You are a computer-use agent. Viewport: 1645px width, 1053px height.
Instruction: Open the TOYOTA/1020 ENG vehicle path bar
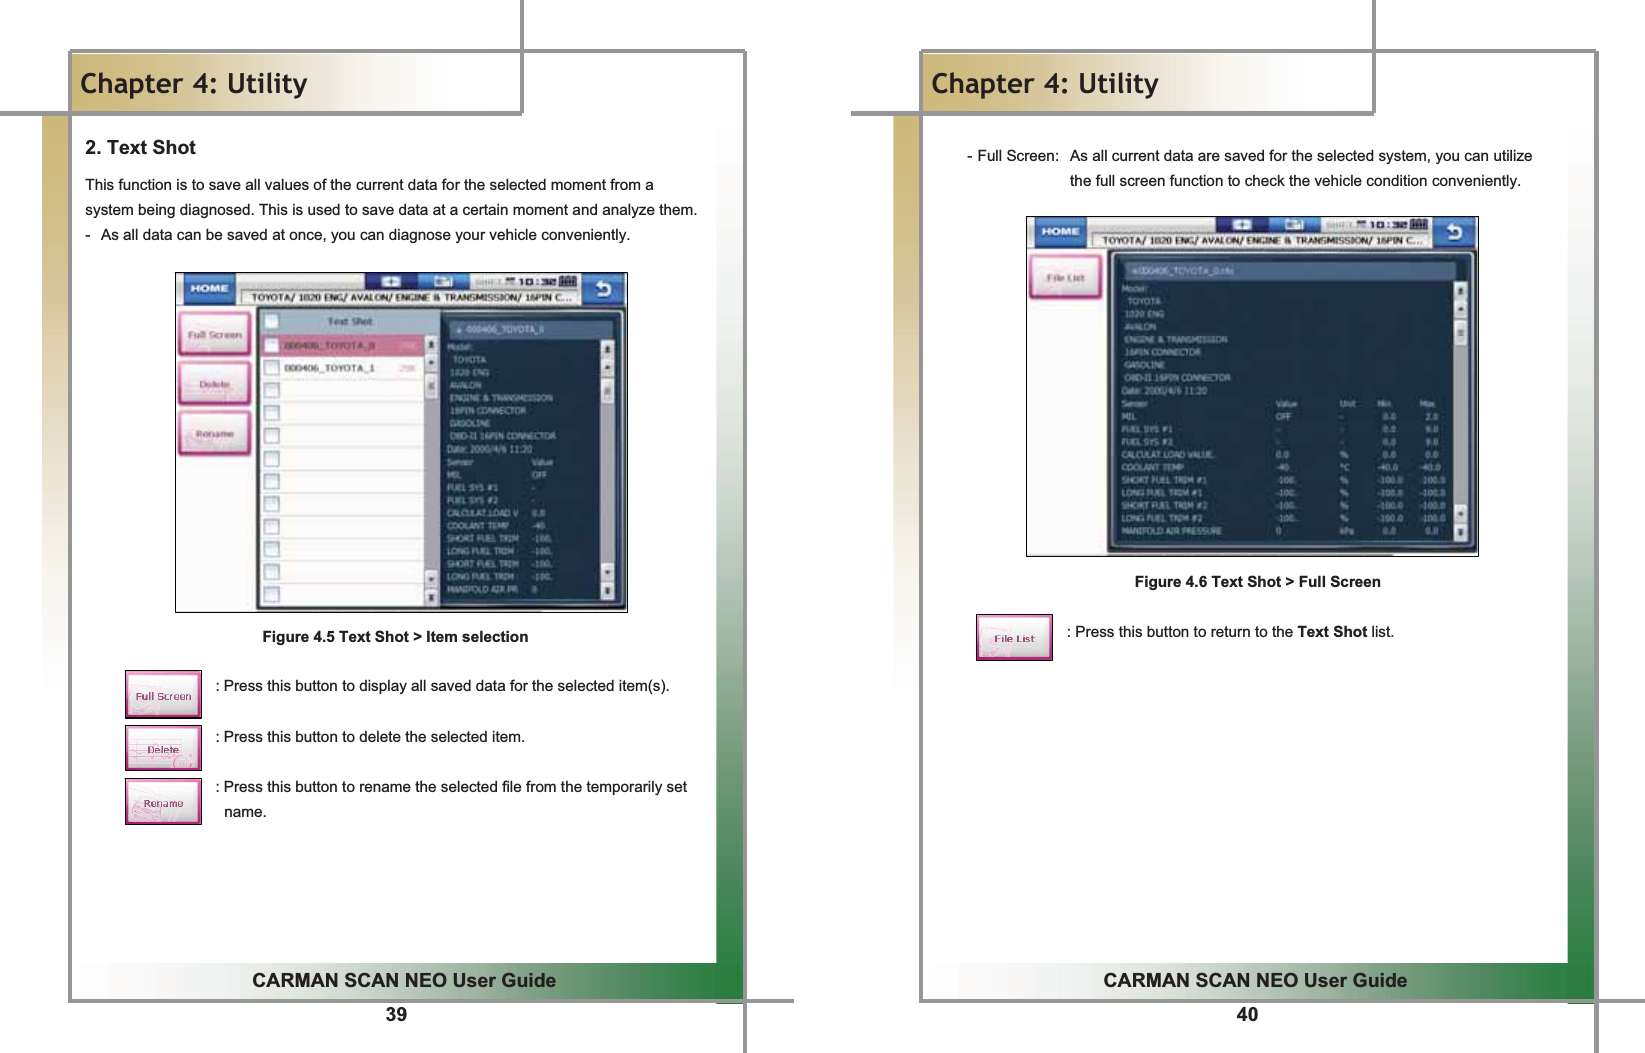click(x=411, y=296)
